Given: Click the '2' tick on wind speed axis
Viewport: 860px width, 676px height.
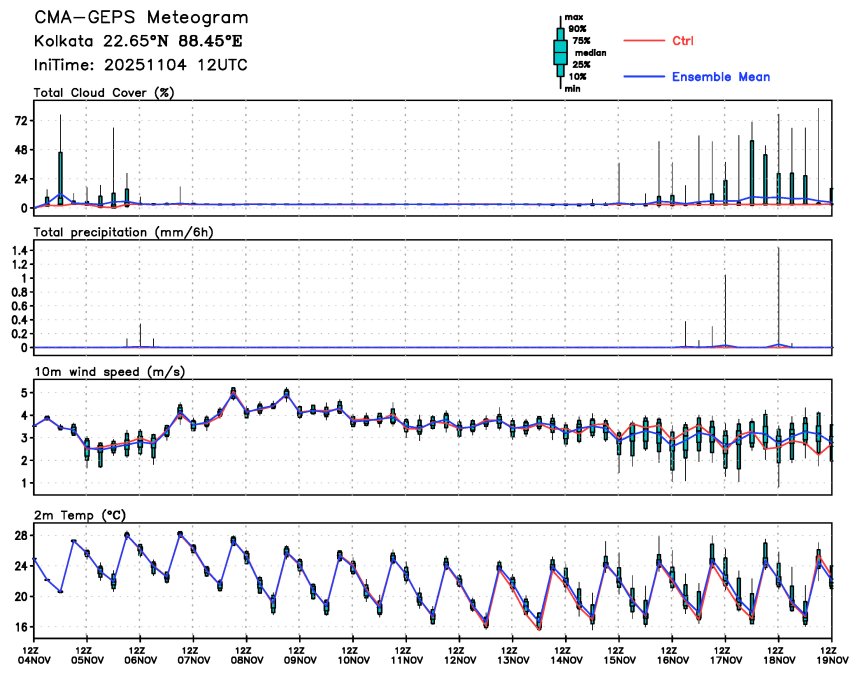Looking at the screenshot, I should coord(24,461).
